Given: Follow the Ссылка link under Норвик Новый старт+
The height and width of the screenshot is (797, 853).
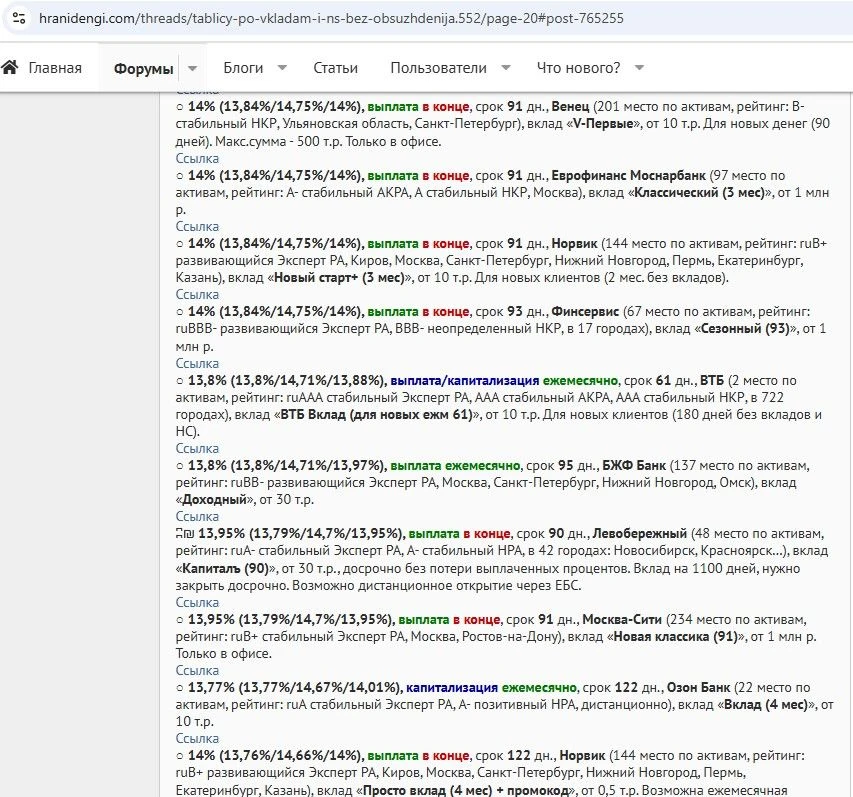Looking at the screenshot, I should pyautogui.click(x=197, y=294).
